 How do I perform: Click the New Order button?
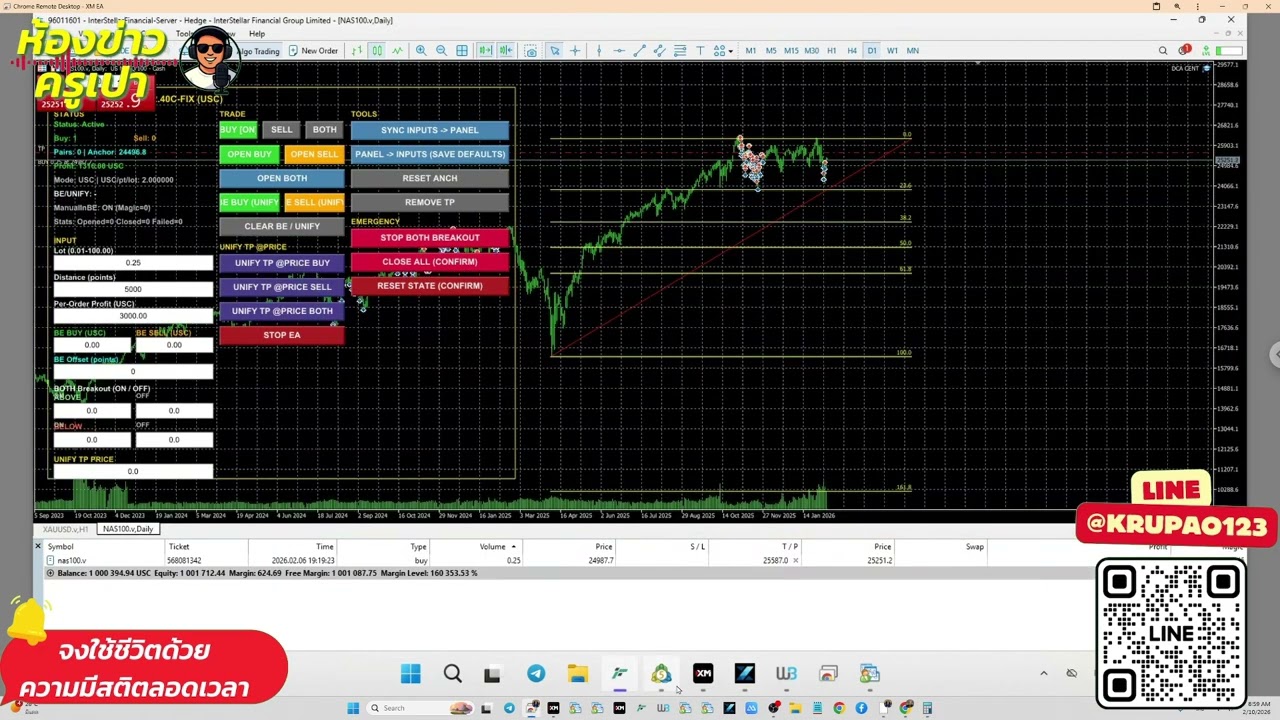click(313, 51)
